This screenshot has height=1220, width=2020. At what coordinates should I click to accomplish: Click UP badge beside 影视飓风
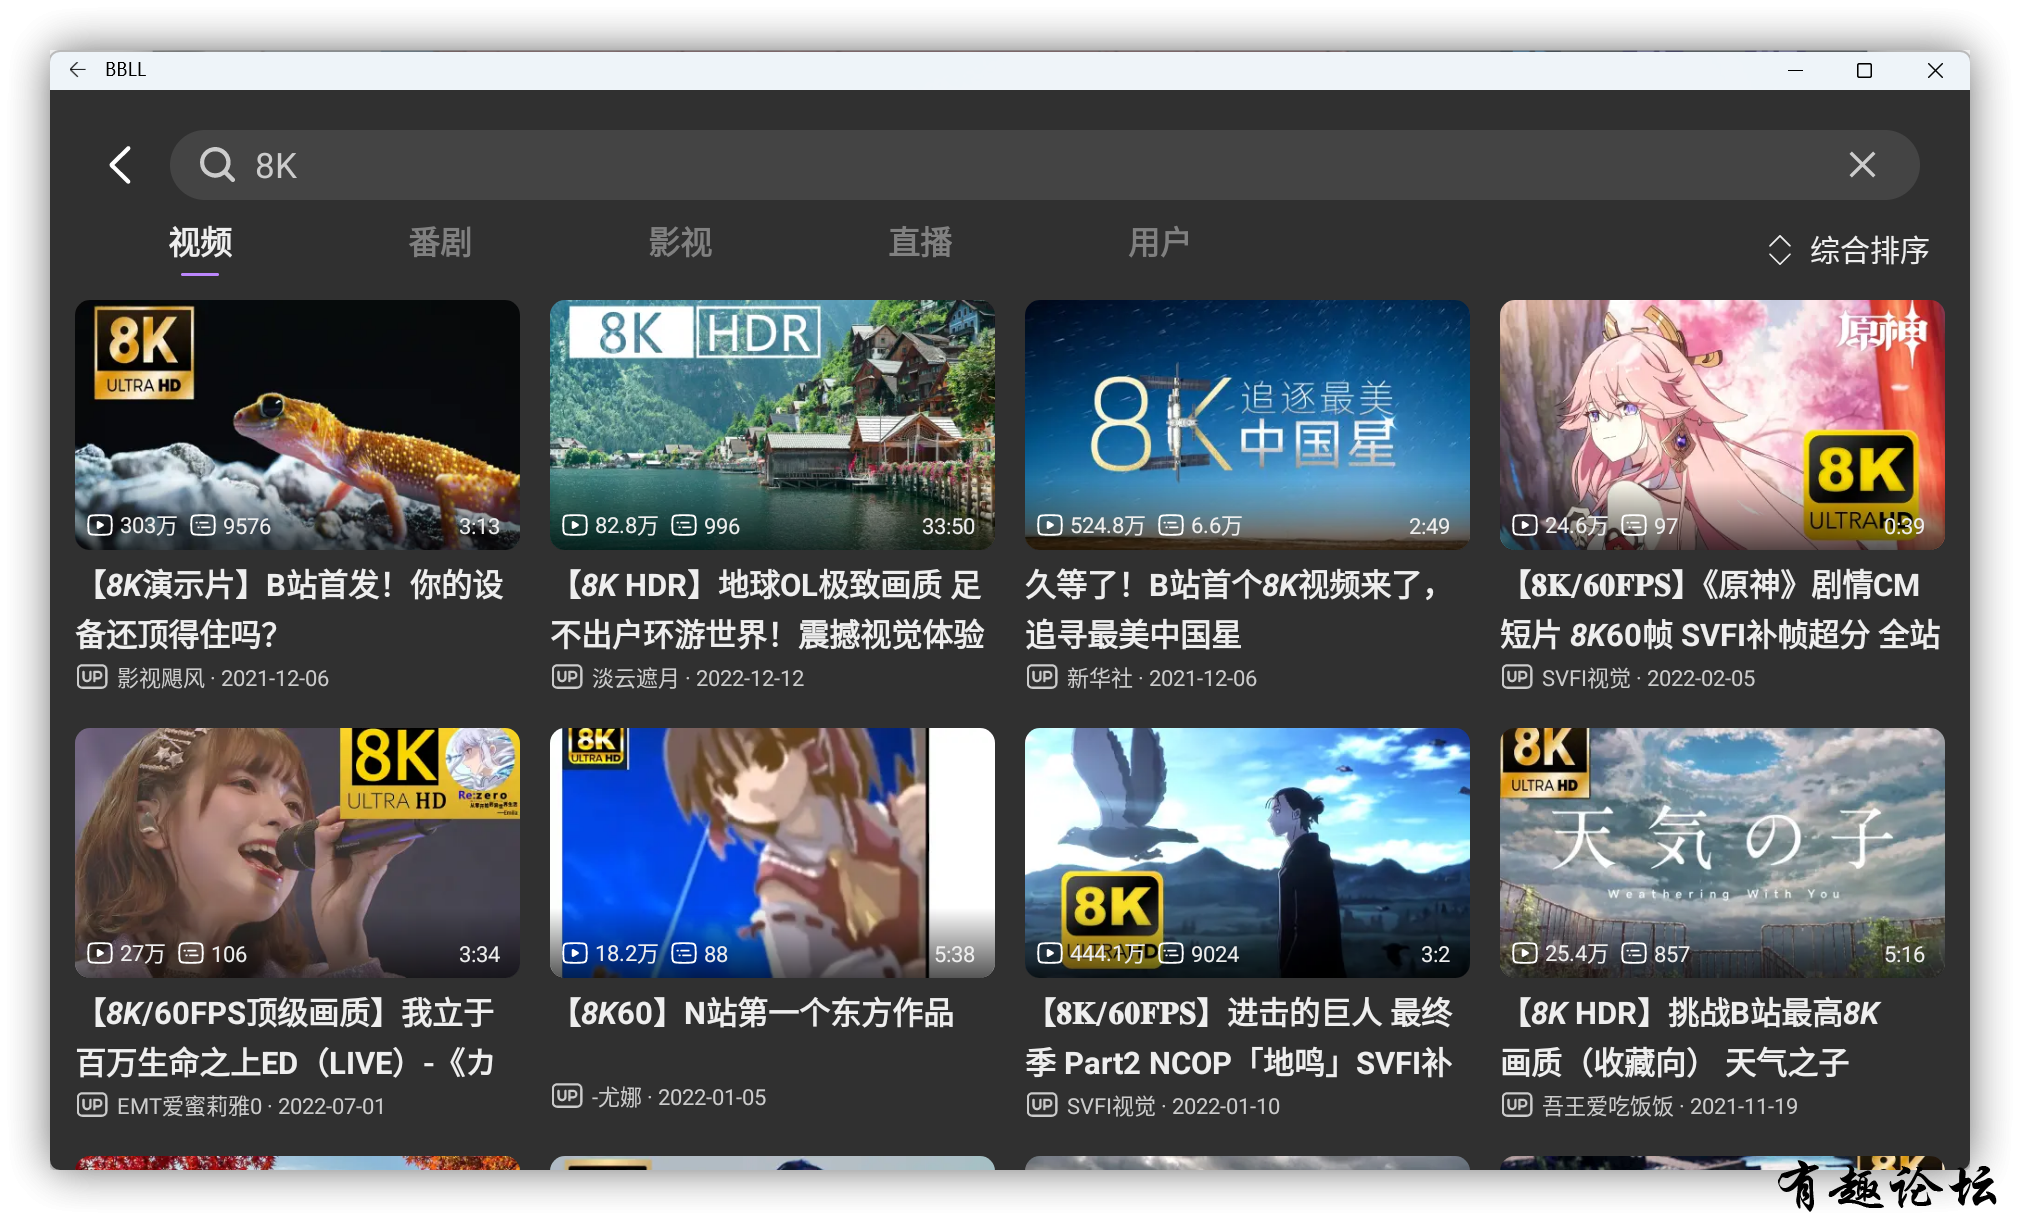click(92, 677)
